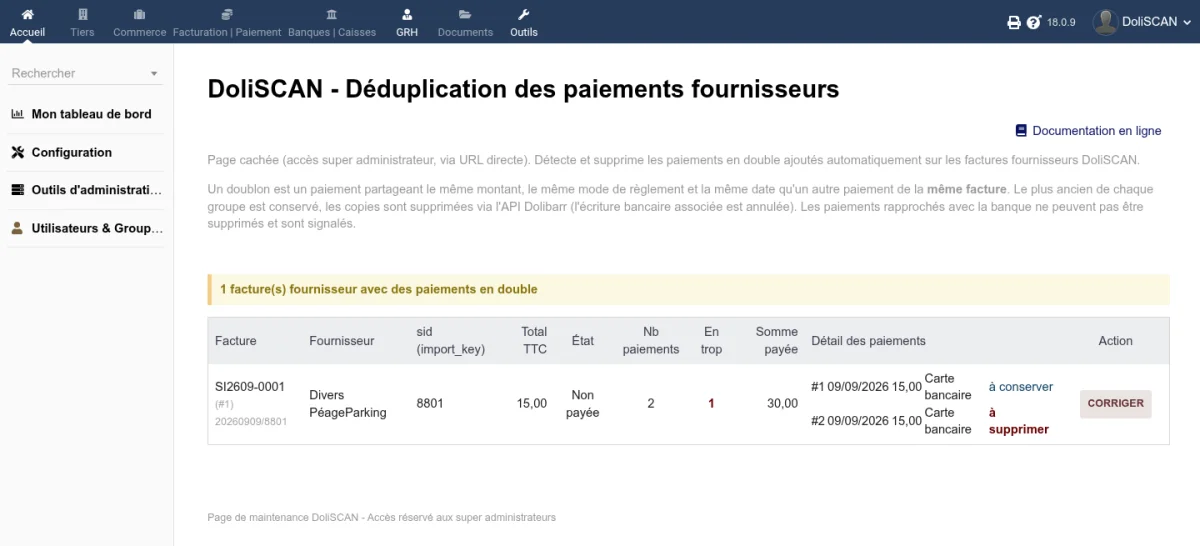Click the documentation book icon

point(1021,131)
